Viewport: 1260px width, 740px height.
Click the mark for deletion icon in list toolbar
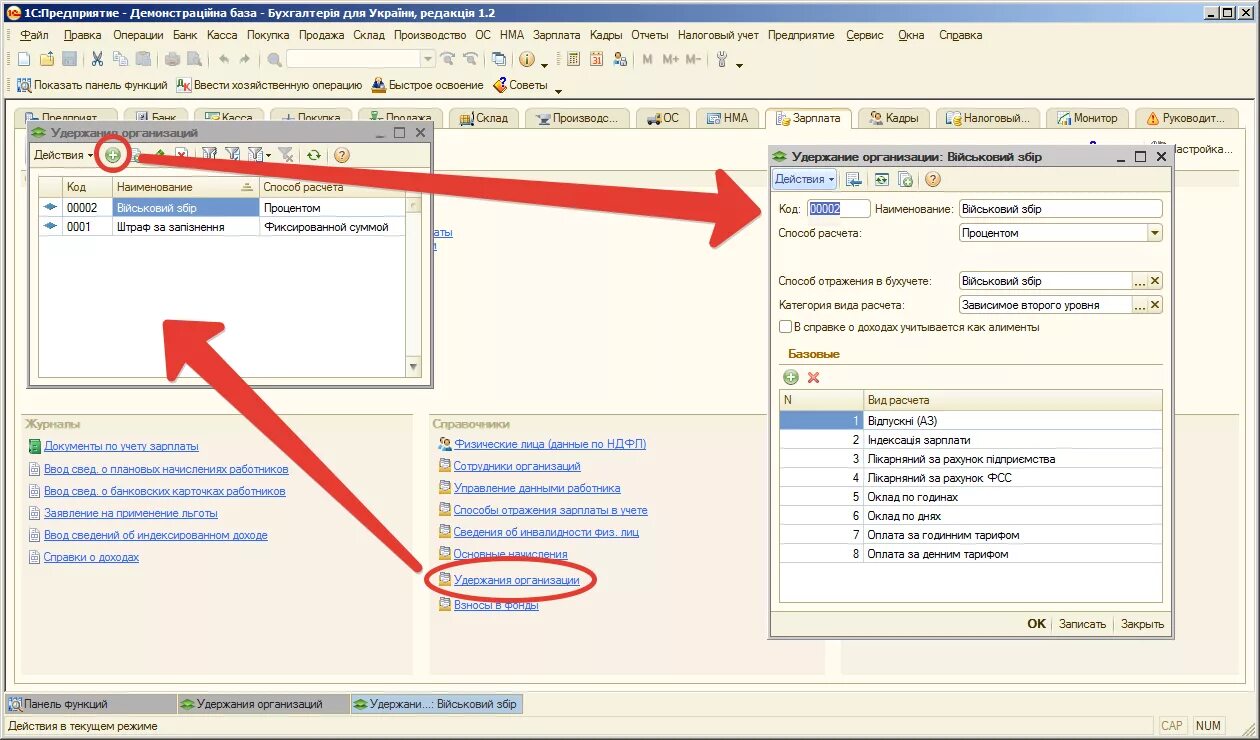click(x=182, y=155)
